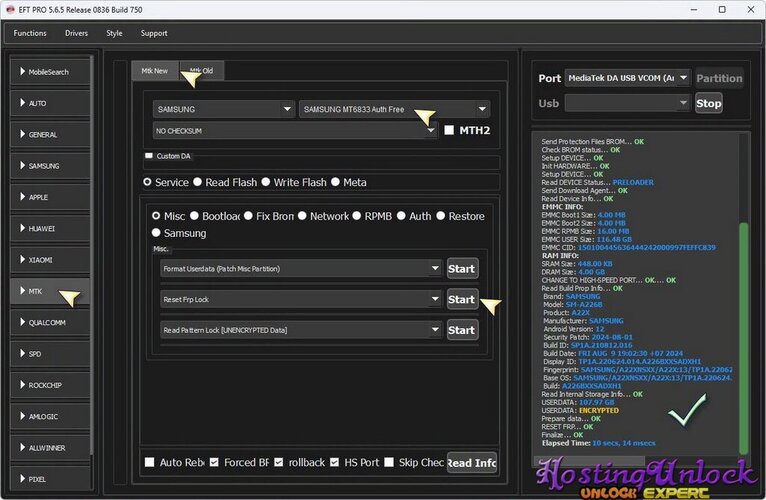Toggle the Custom DA checkbox
This screenshot has height=500, width=766.
point(149,155)
